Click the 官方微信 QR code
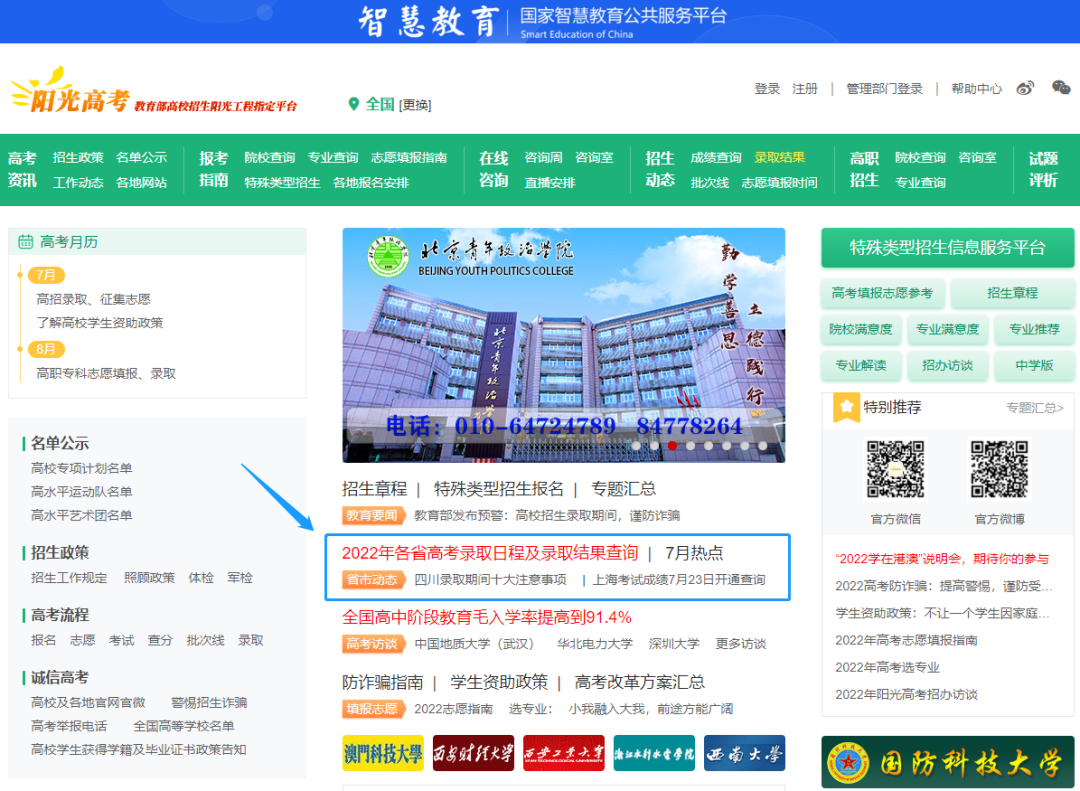 tap(895, 469)
